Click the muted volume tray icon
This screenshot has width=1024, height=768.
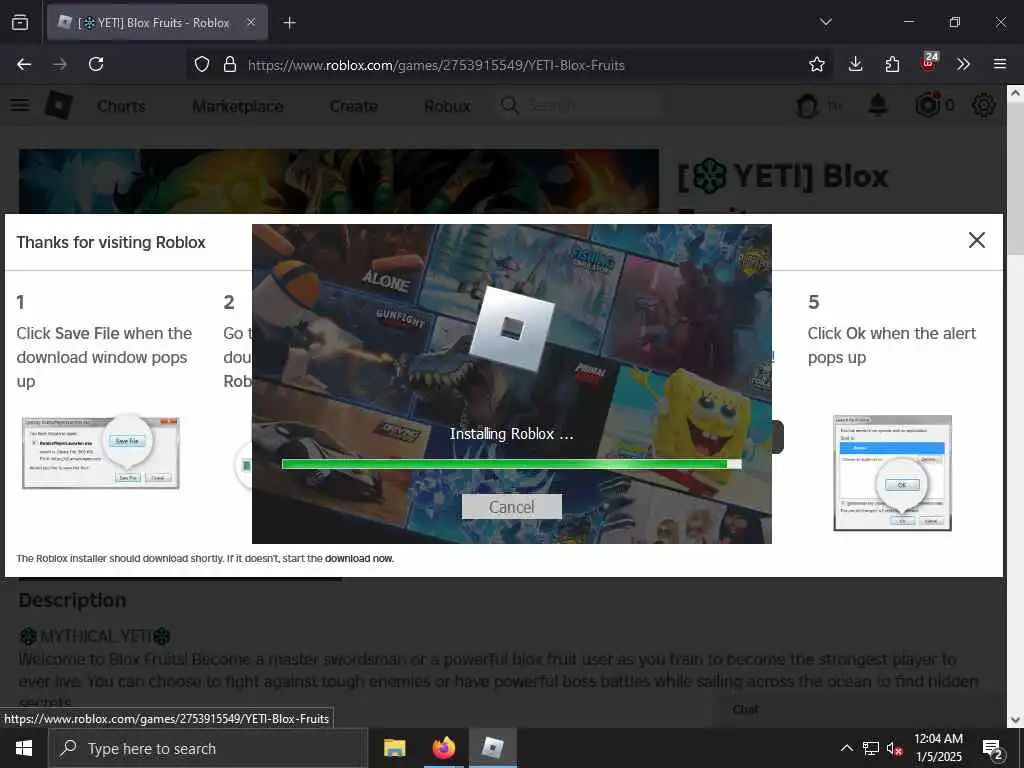(x=894, y=749)
